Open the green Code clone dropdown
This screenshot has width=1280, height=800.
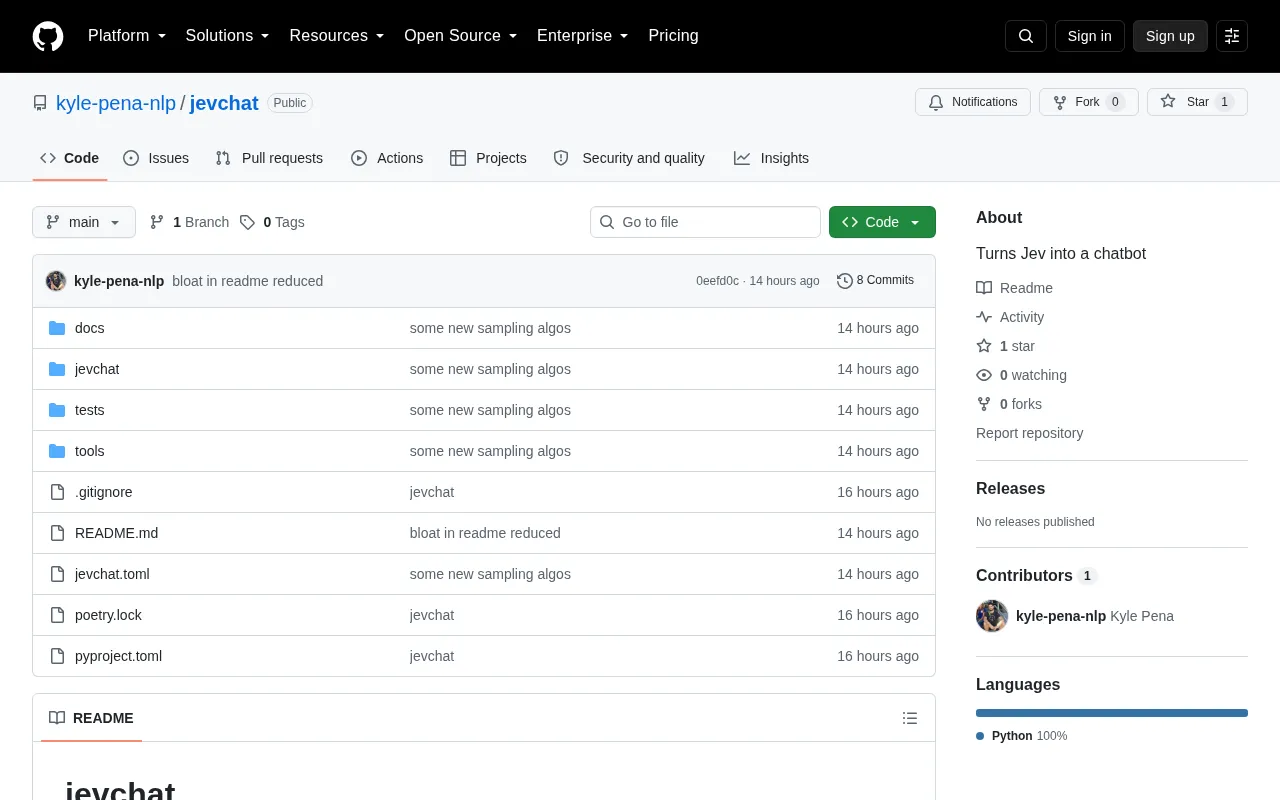tap(882, 222)
